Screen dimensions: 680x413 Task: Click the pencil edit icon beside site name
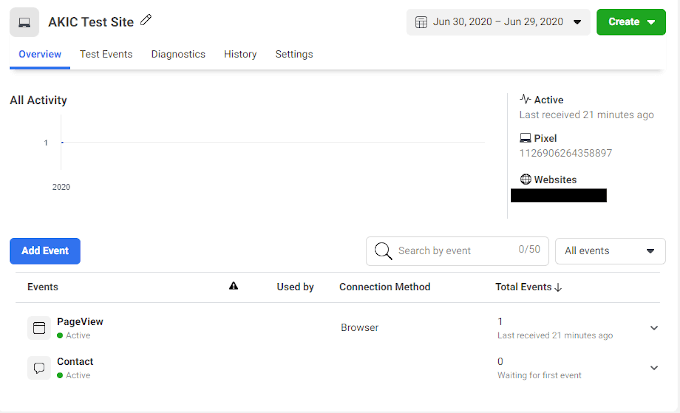point(147,20)
